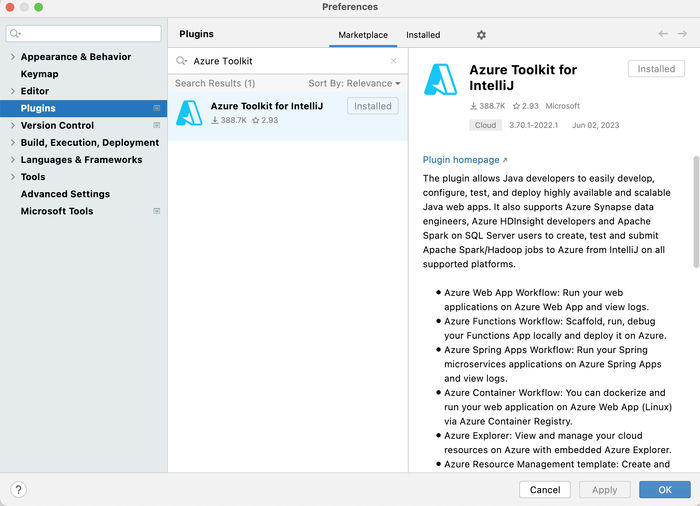Switch to the Marketplace tab
Viewport: 700px width, 506px height.
(x=363, y=35)
